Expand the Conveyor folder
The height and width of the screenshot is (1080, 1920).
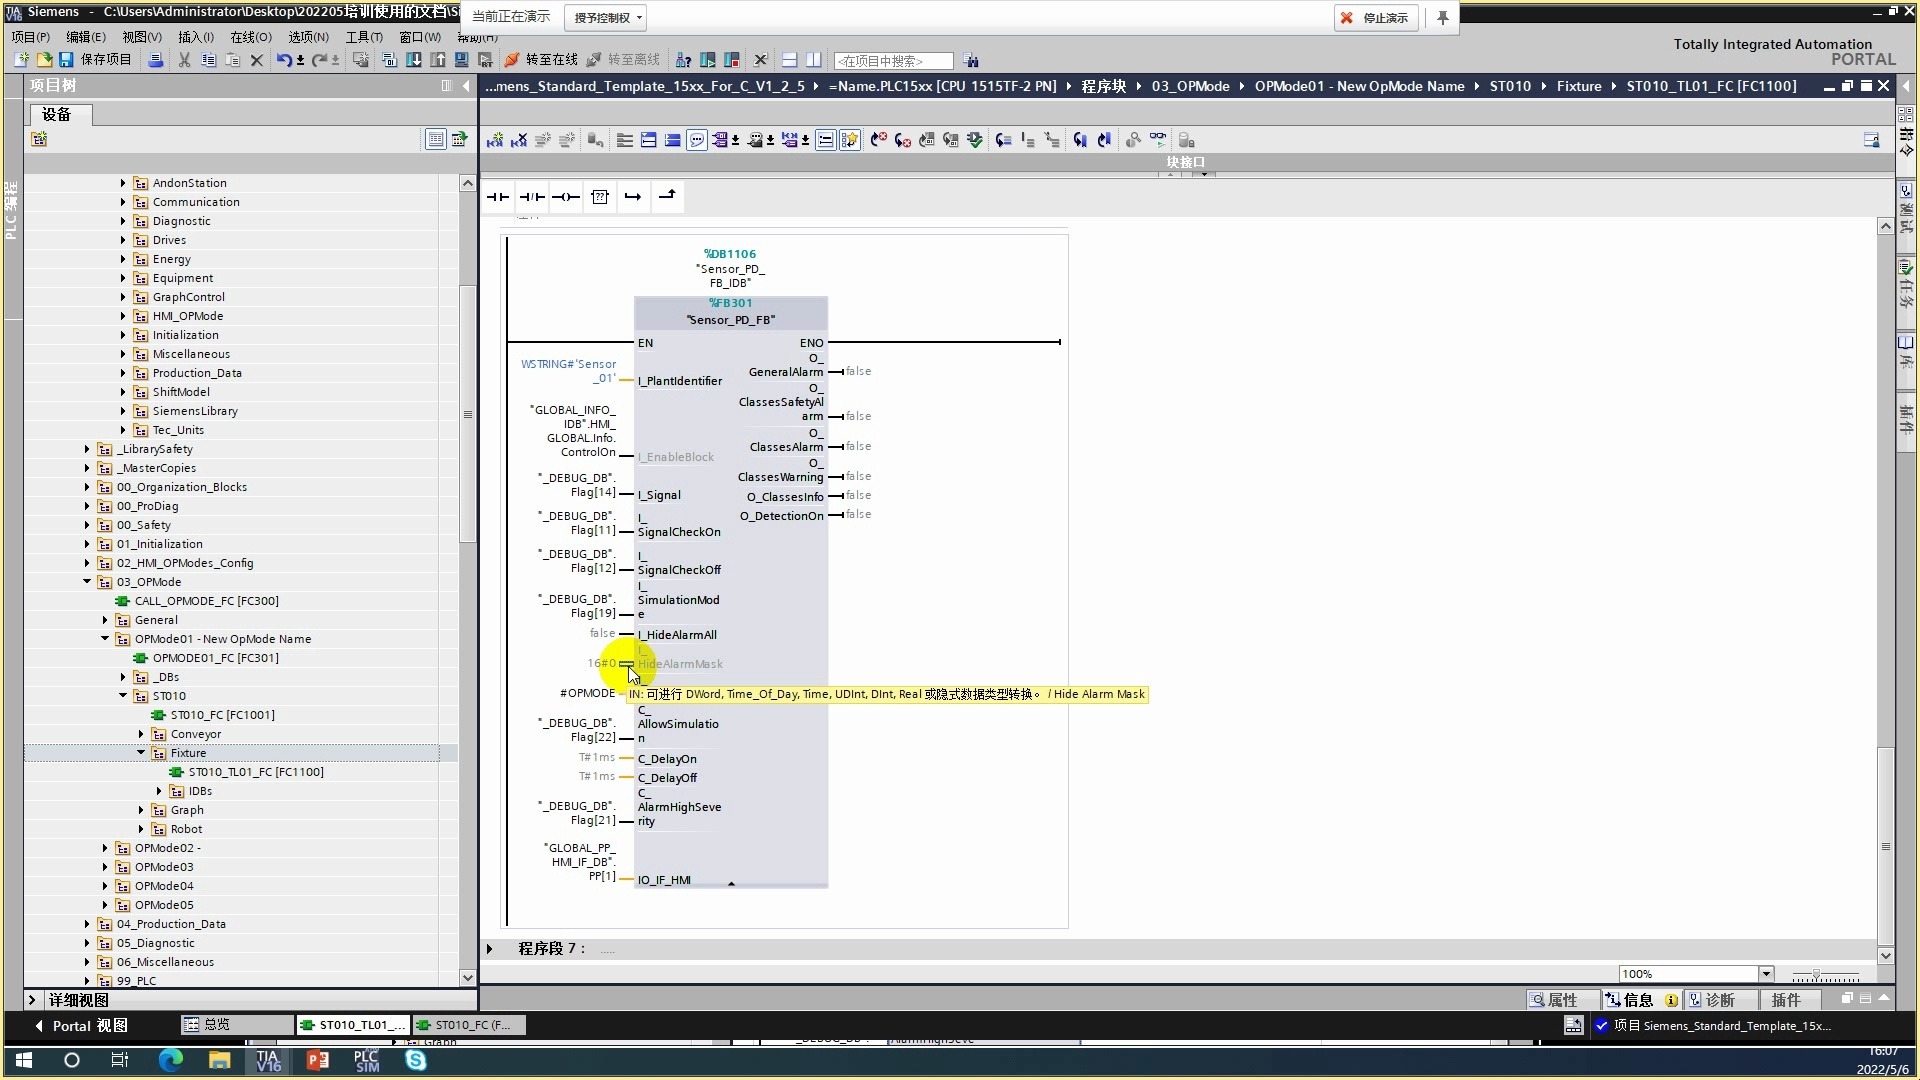click(141, 734)
